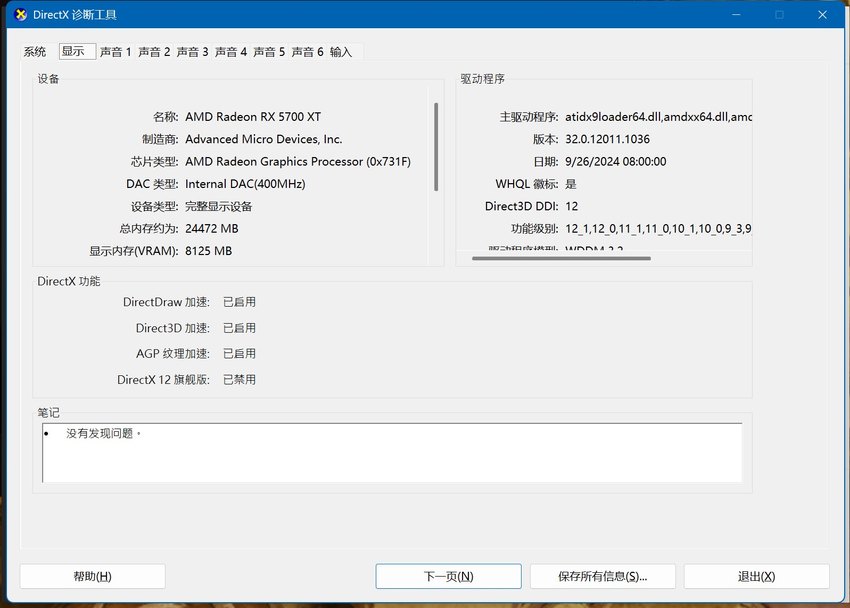Click the main driver atidx9loader64.dll text

click(658, 117)
